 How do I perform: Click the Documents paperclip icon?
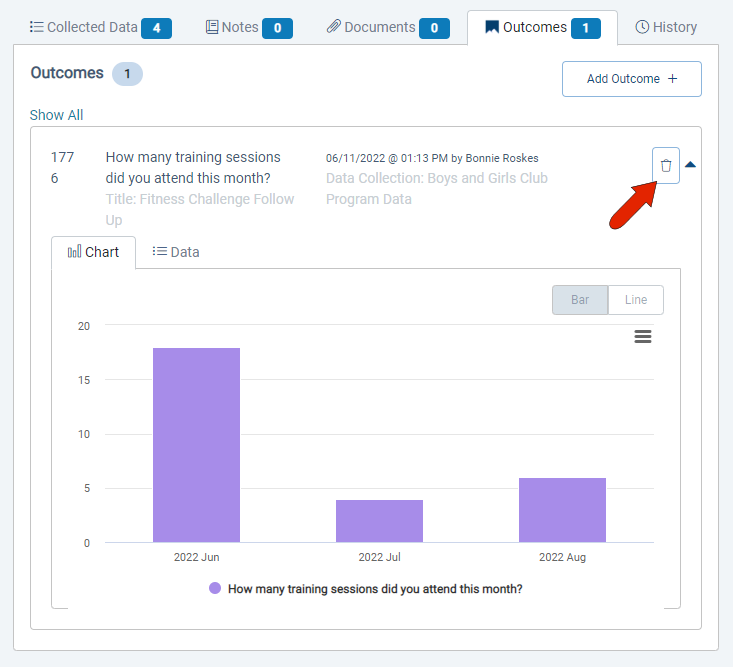334,26
